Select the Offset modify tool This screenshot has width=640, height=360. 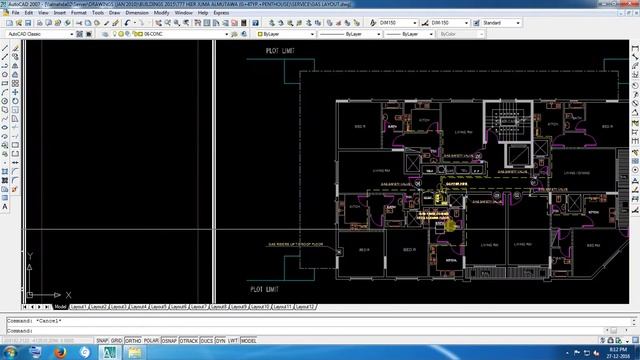[x=15, y=75]
